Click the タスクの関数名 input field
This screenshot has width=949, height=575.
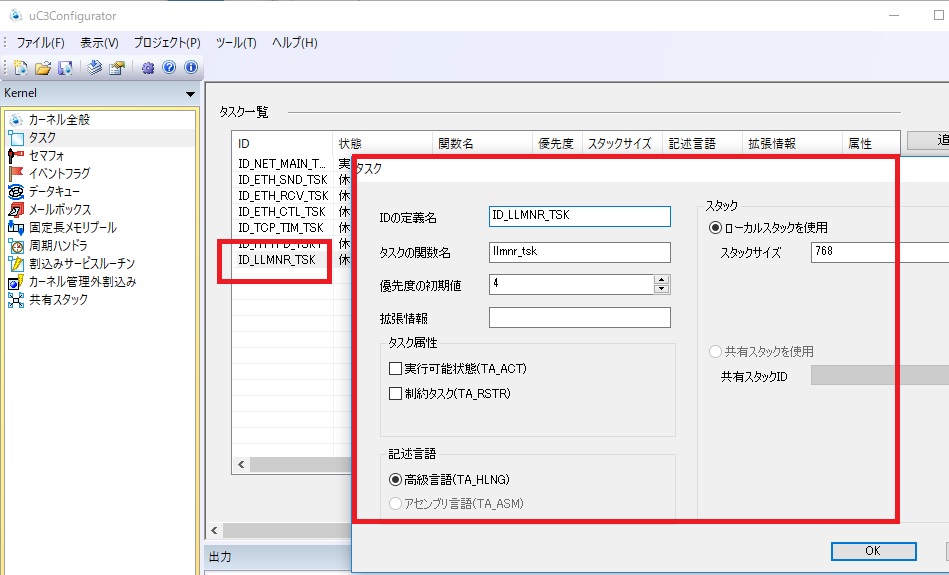579,252
